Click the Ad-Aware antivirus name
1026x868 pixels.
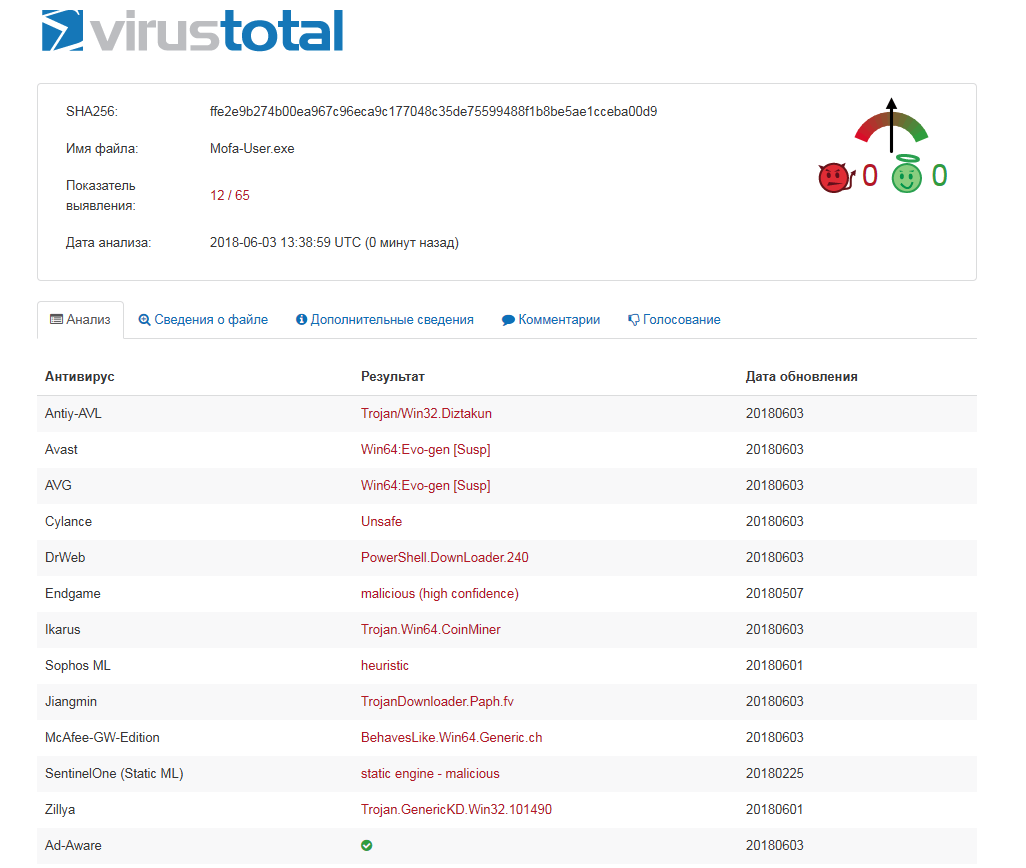pos(73,845)
